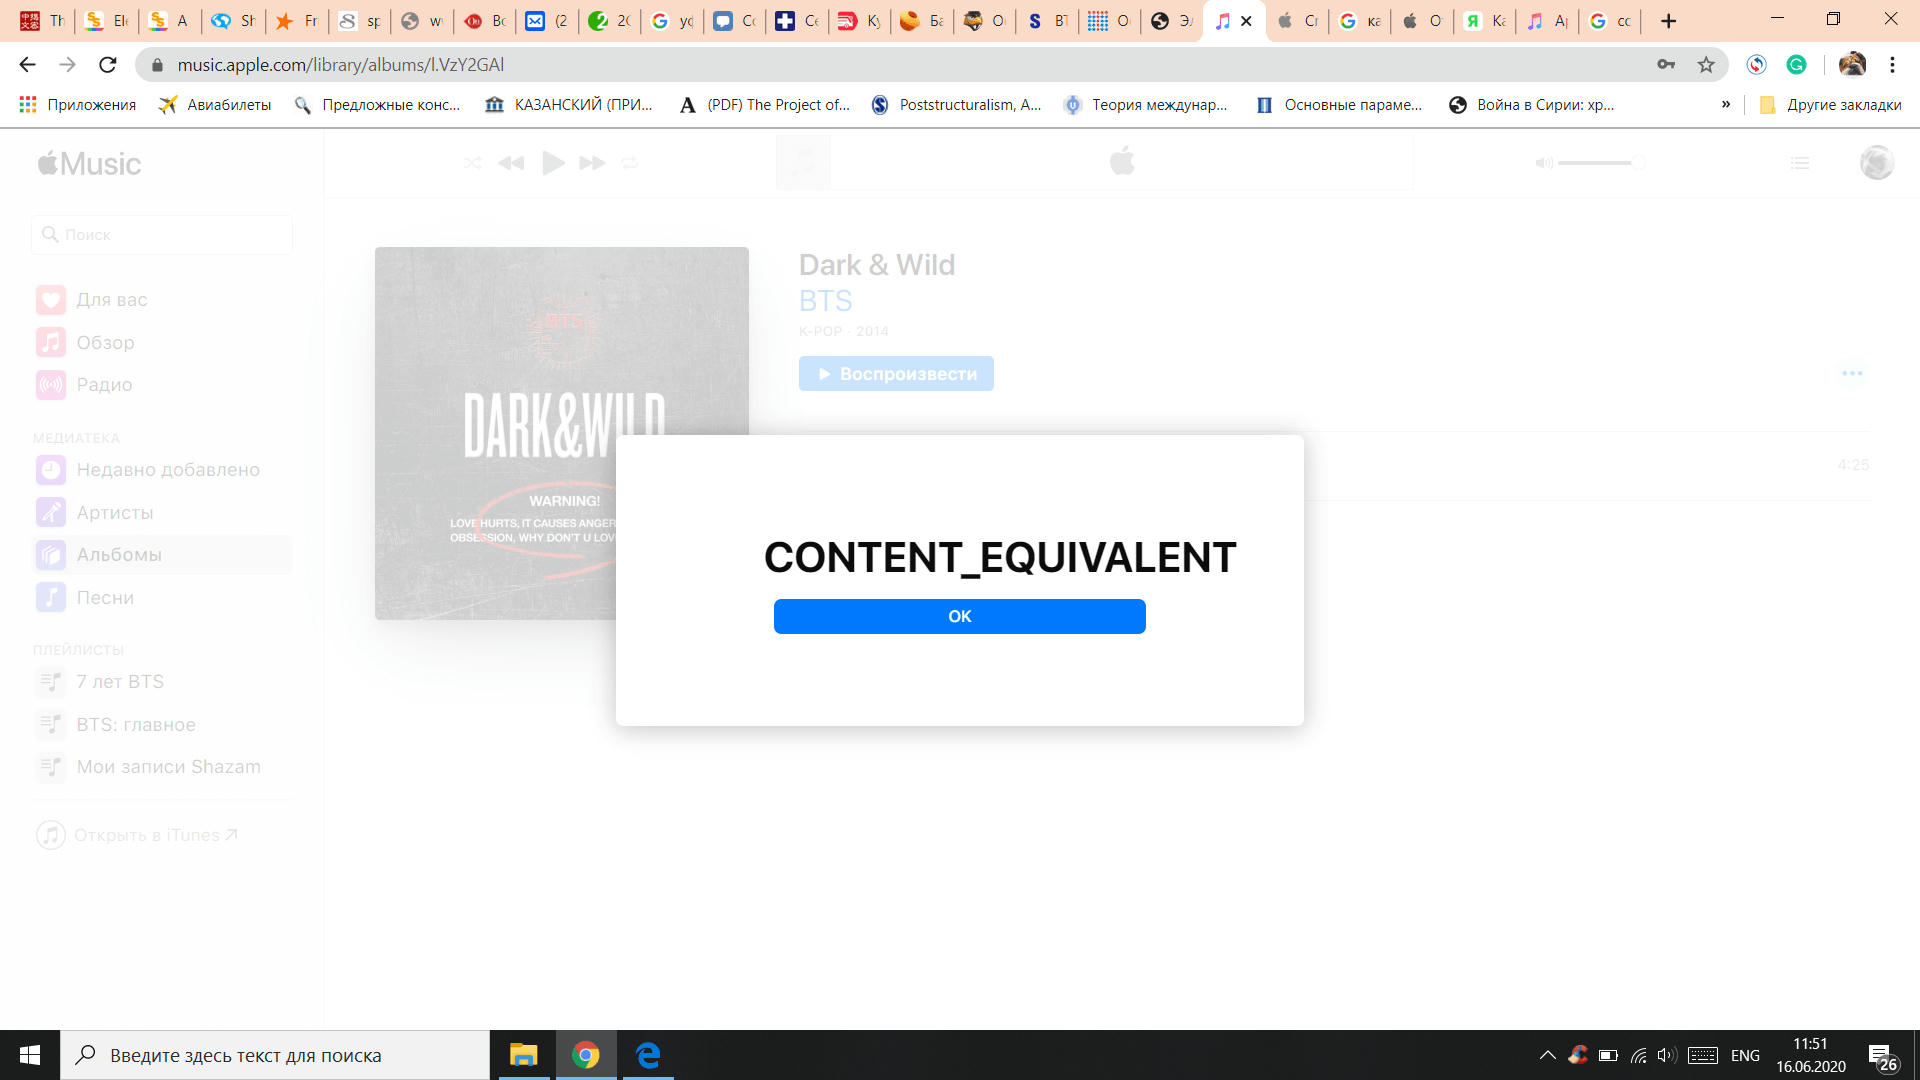Screen dimensions: 1920x1080
Task: Switch to the rightmost Google tab
Action: coord(1610,21)
